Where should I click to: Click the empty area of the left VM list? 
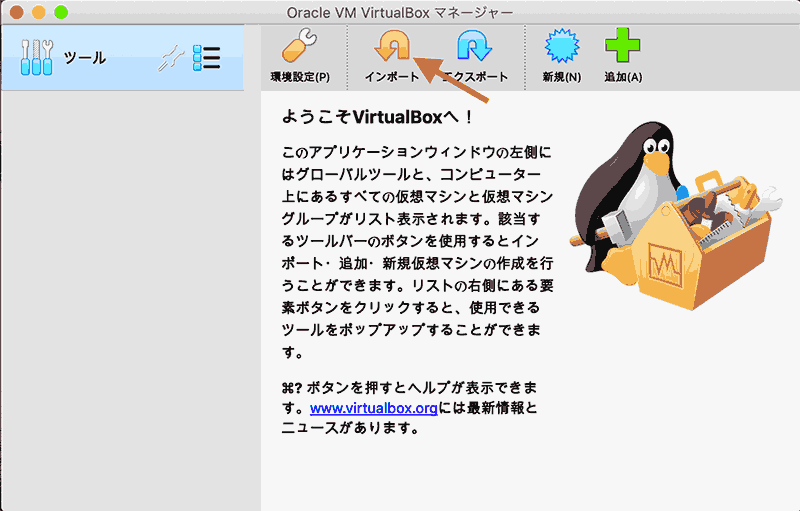(x=130, y=300)
